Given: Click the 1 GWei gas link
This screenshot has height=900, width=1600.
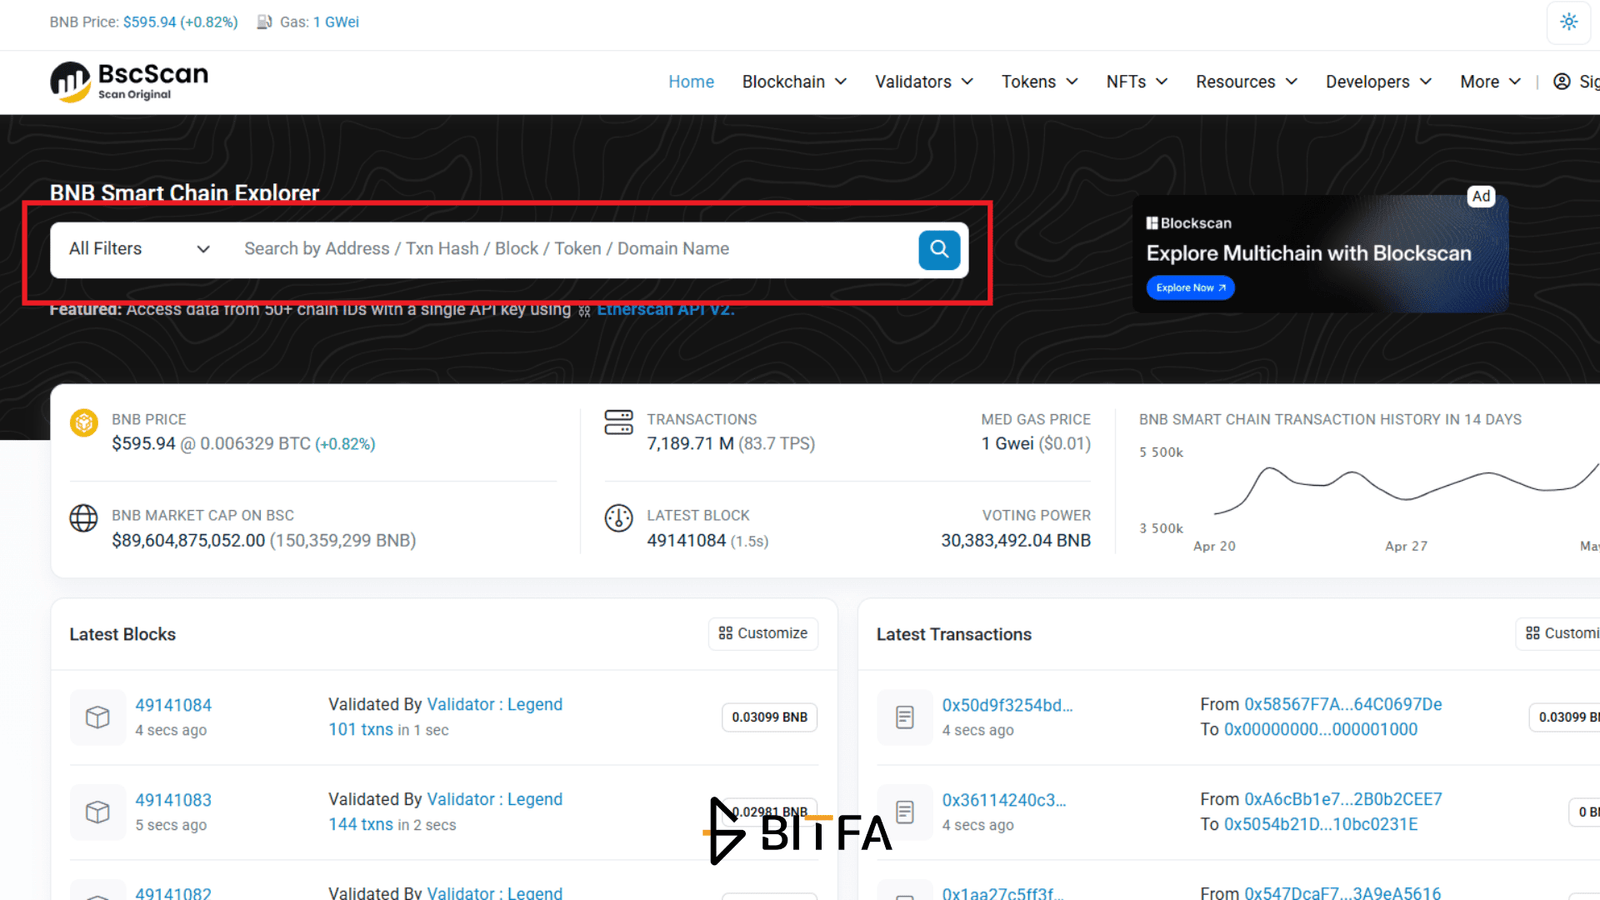Looking at the screenshot, I should 336,22.
